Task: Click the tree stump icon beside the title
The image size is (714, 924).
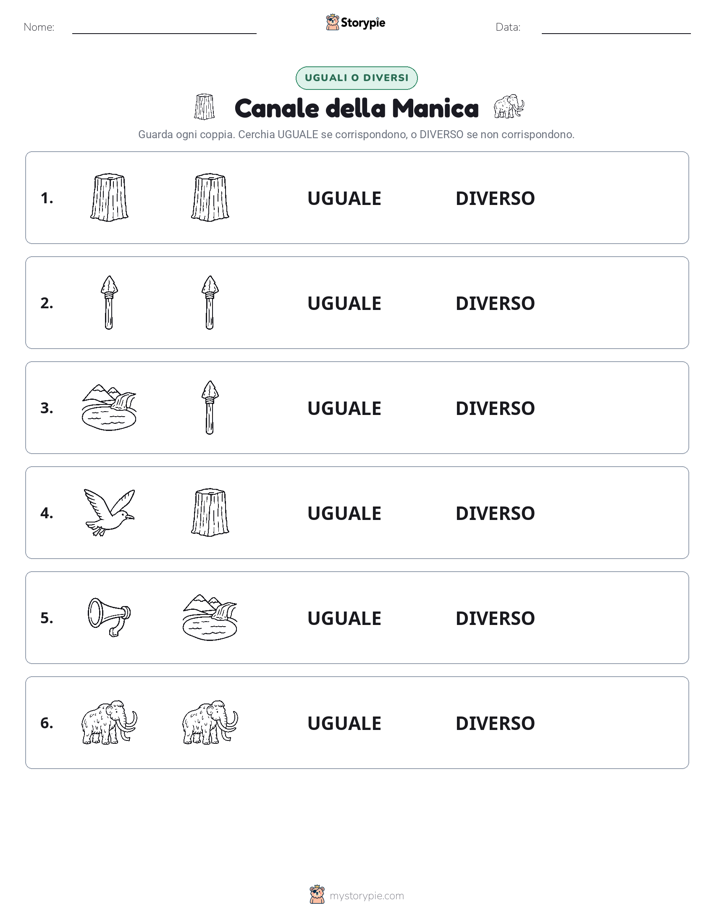Action: (204, 107)
